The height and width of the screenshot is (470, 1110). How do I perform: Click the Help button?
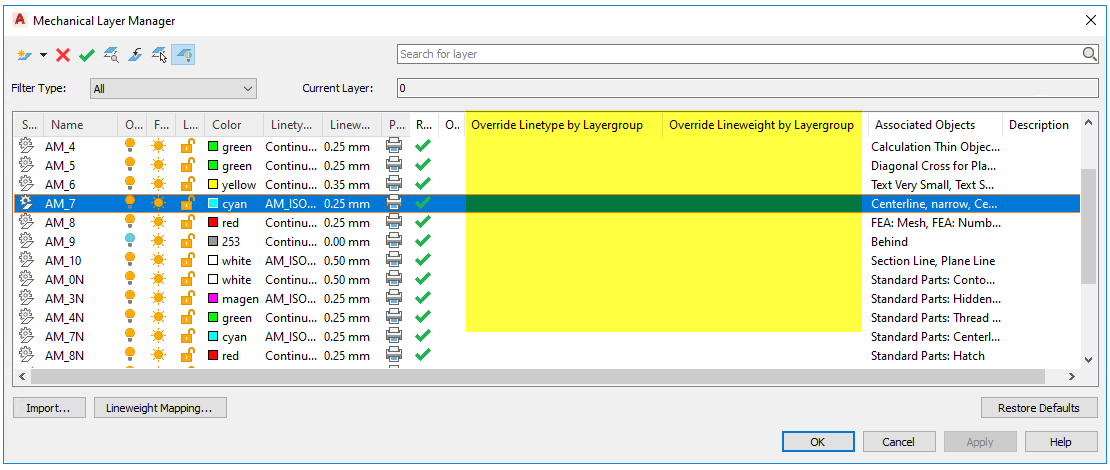coord(1061,442)
